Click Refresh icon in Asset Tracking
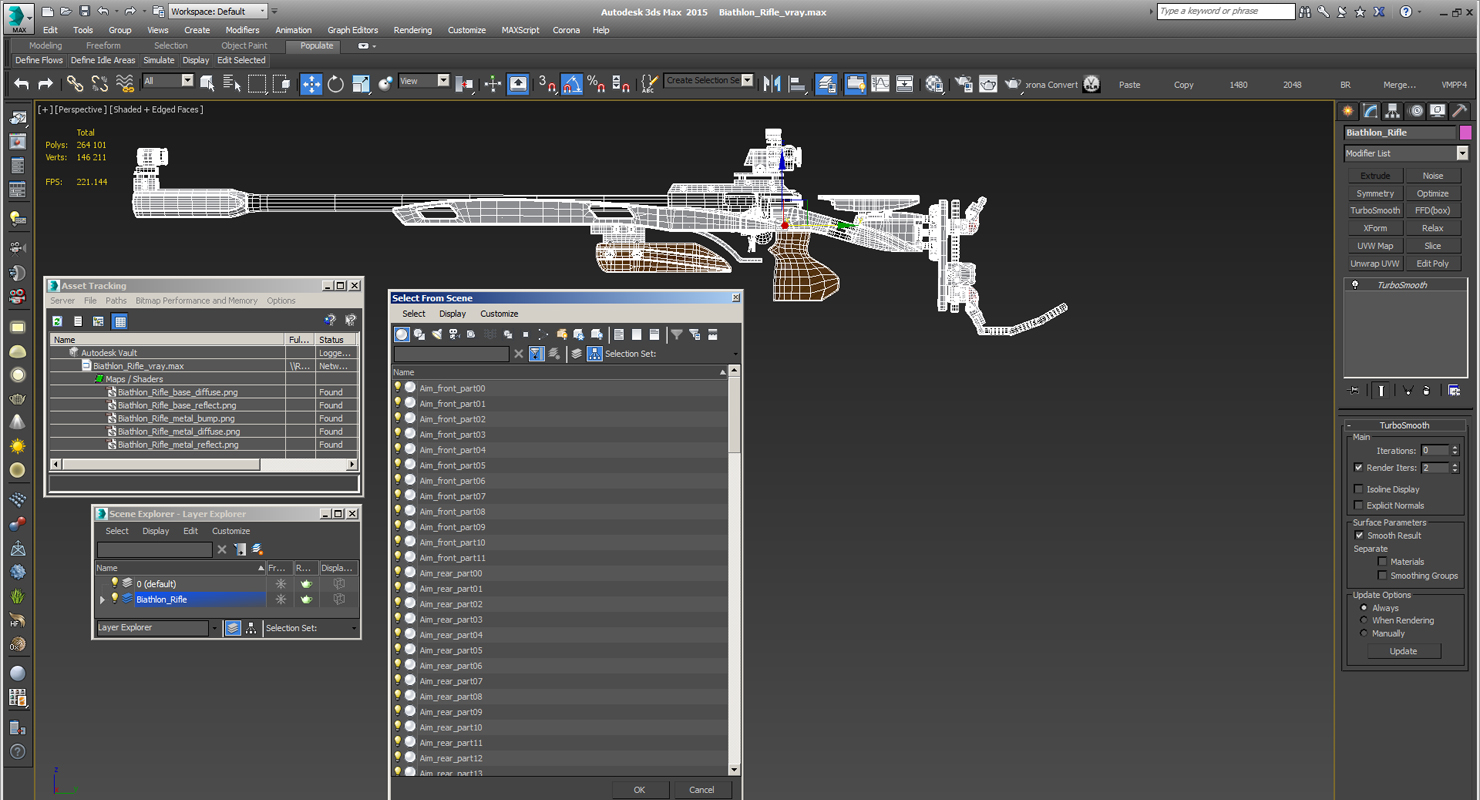The width and height of the screenshot is (1480, 800). click(58, 321)
